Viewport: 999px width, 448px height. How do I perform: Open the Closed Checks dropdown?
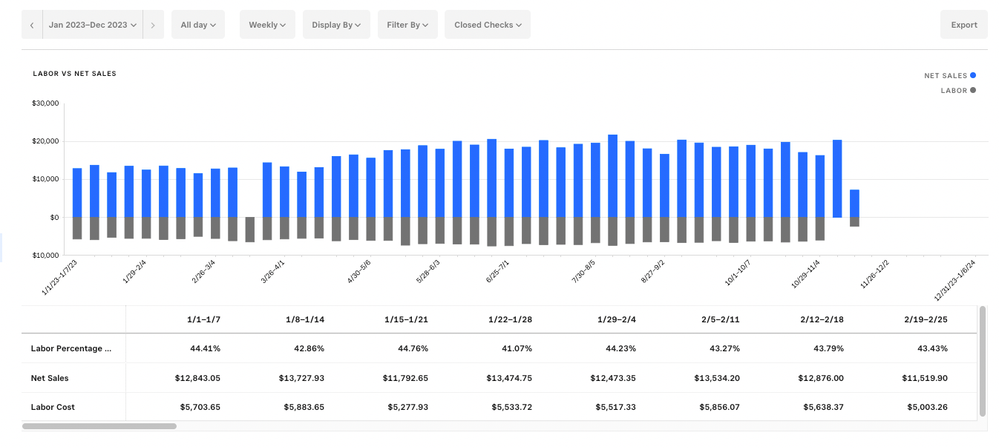(486, 25)
